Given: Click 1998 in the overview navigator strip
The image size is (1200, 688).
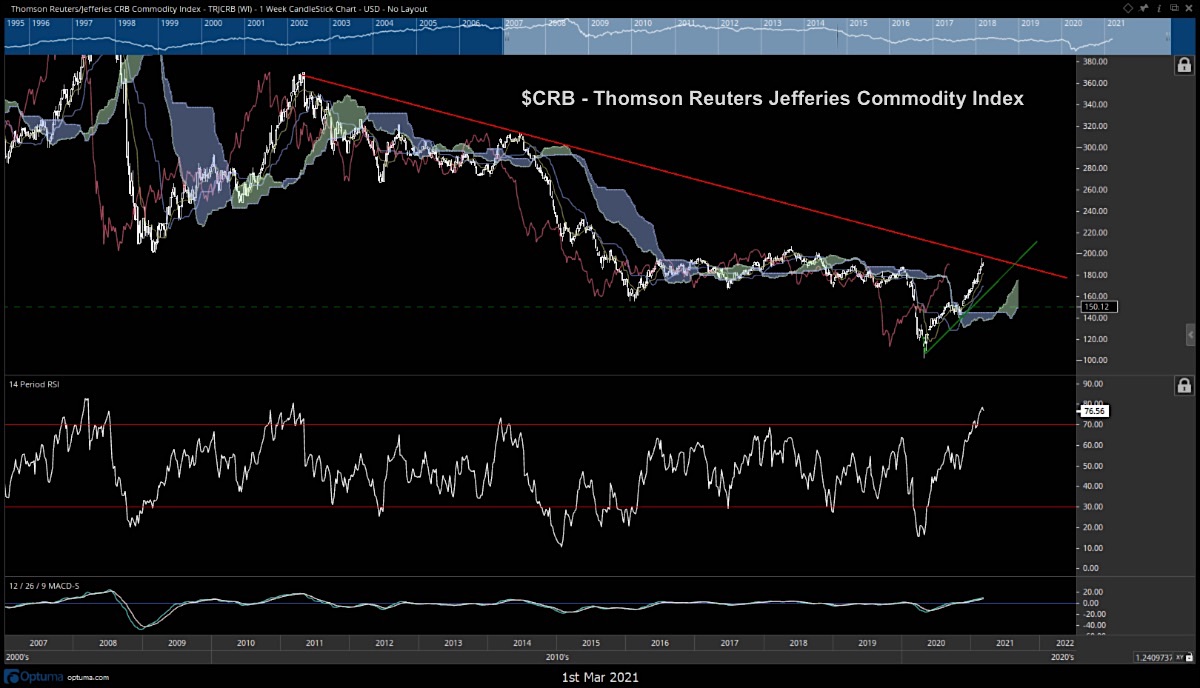Looking at the screenshot, I should (126, 21).
